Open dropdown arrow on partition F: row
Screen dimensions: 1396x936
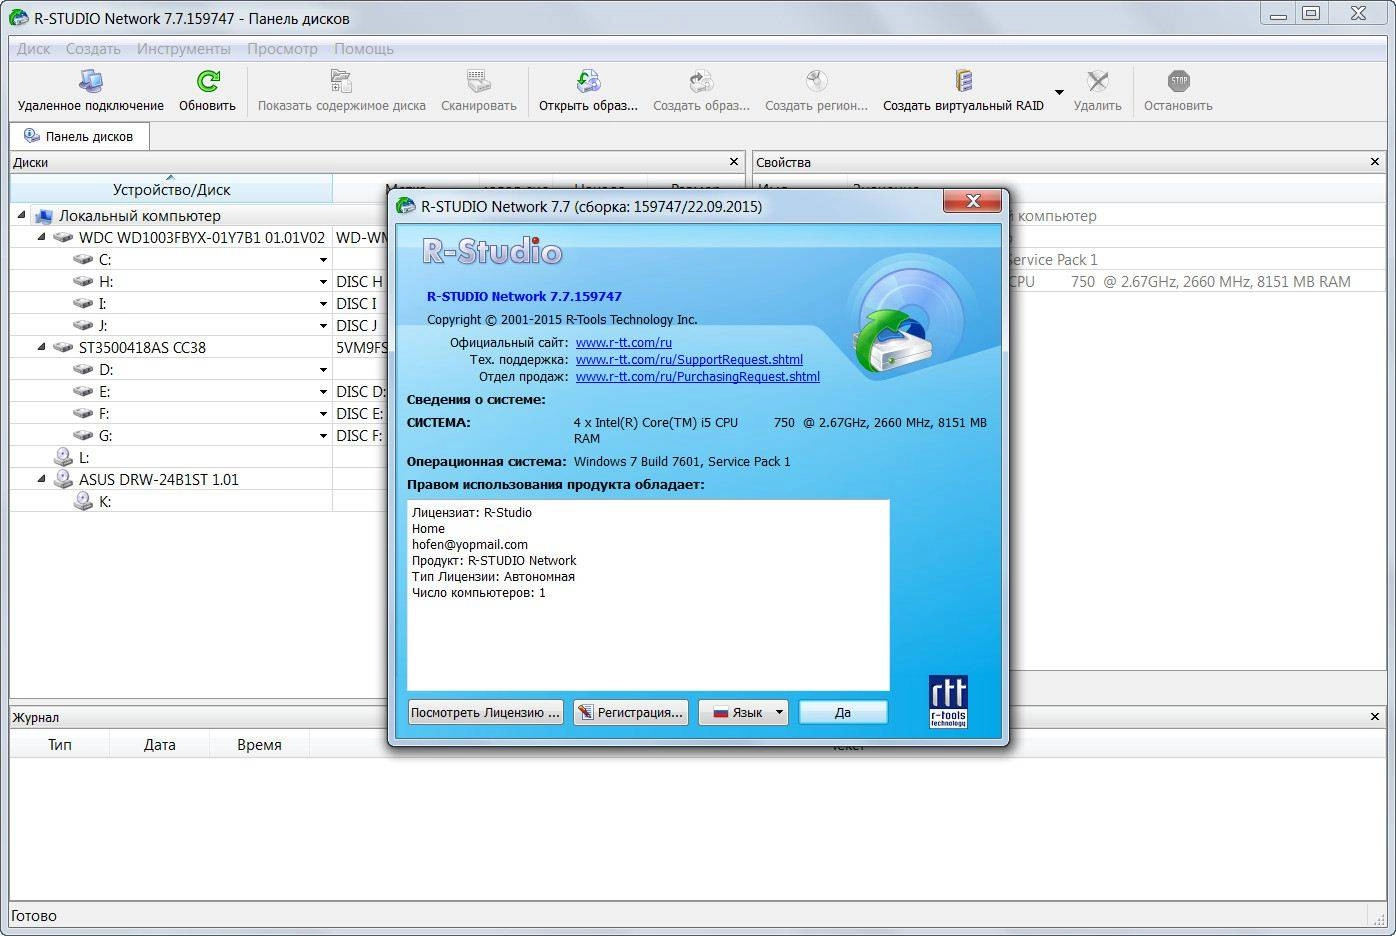pyautogui.click(x=323, y=414)
